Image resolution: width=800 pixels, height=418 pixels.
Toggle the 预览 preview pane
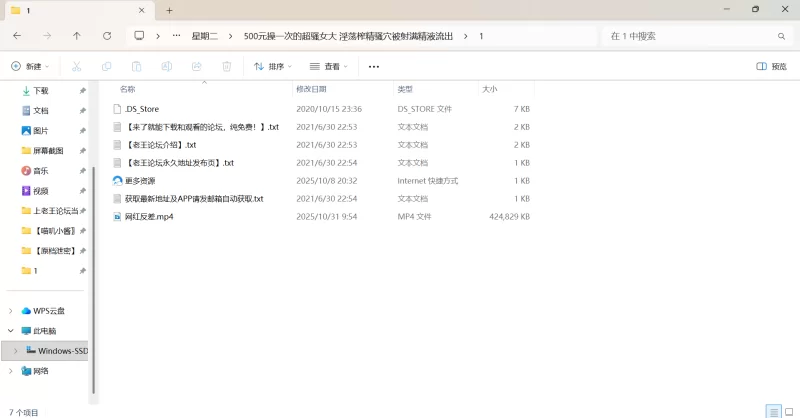point(771,66)
